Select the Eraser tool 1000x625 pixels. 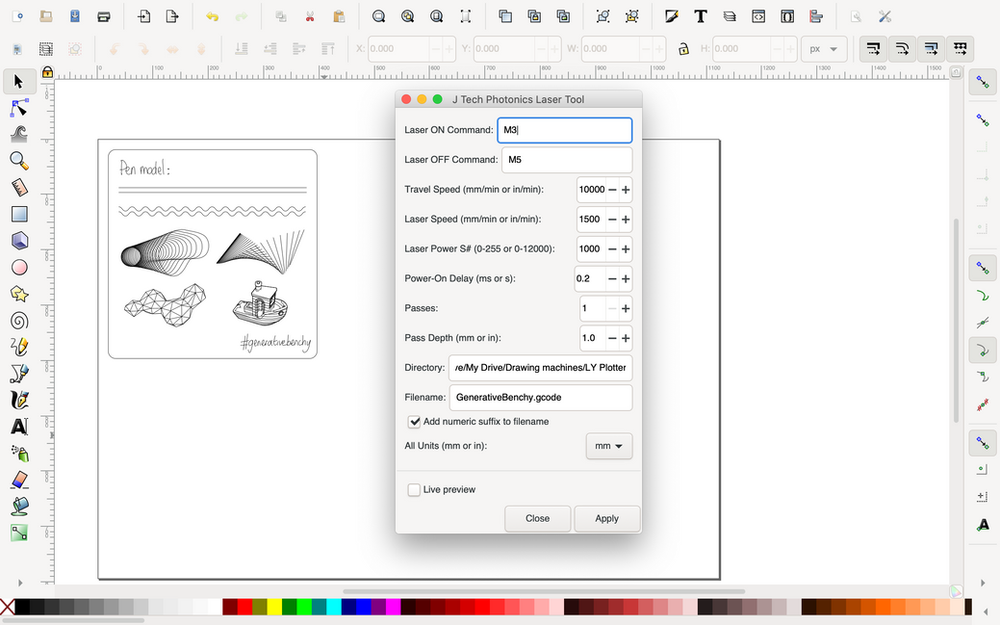coord(19,480)
